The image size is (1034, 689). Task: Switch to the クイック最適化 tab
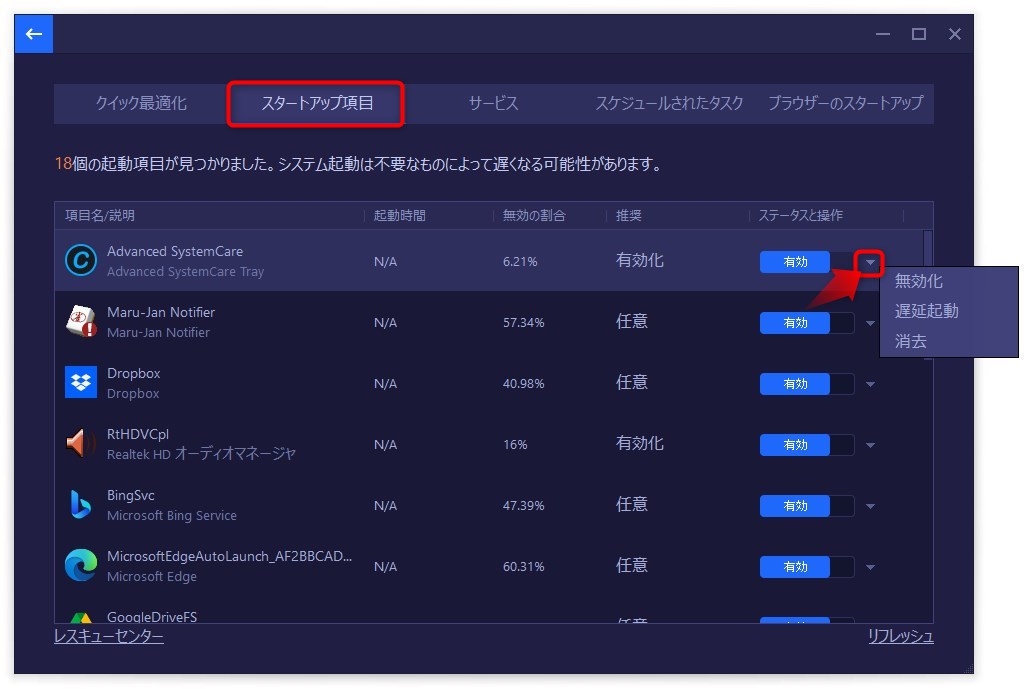pyautogui.click(x=141, y=104)
